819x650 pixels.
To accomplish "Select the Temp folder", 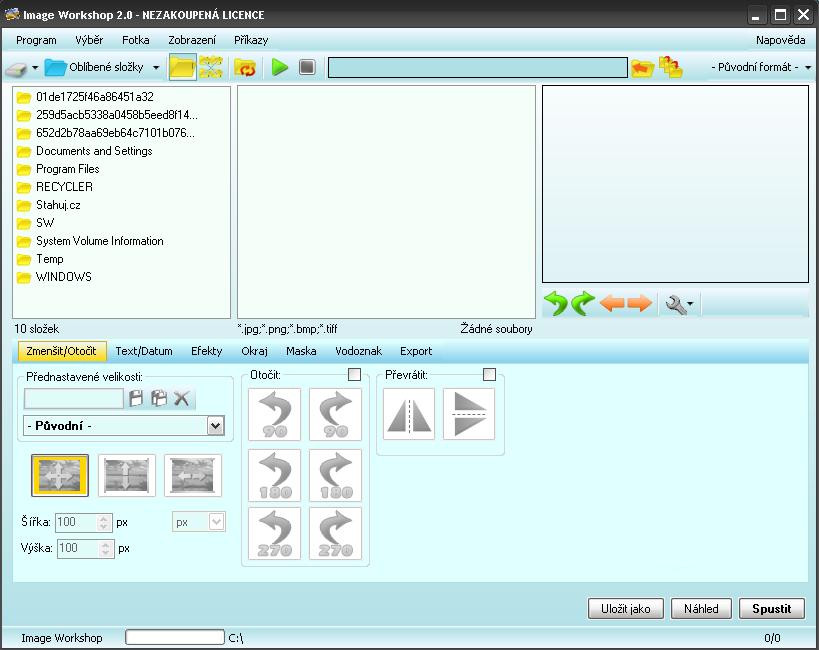I will pyautogui.click(x=40, y=259).
